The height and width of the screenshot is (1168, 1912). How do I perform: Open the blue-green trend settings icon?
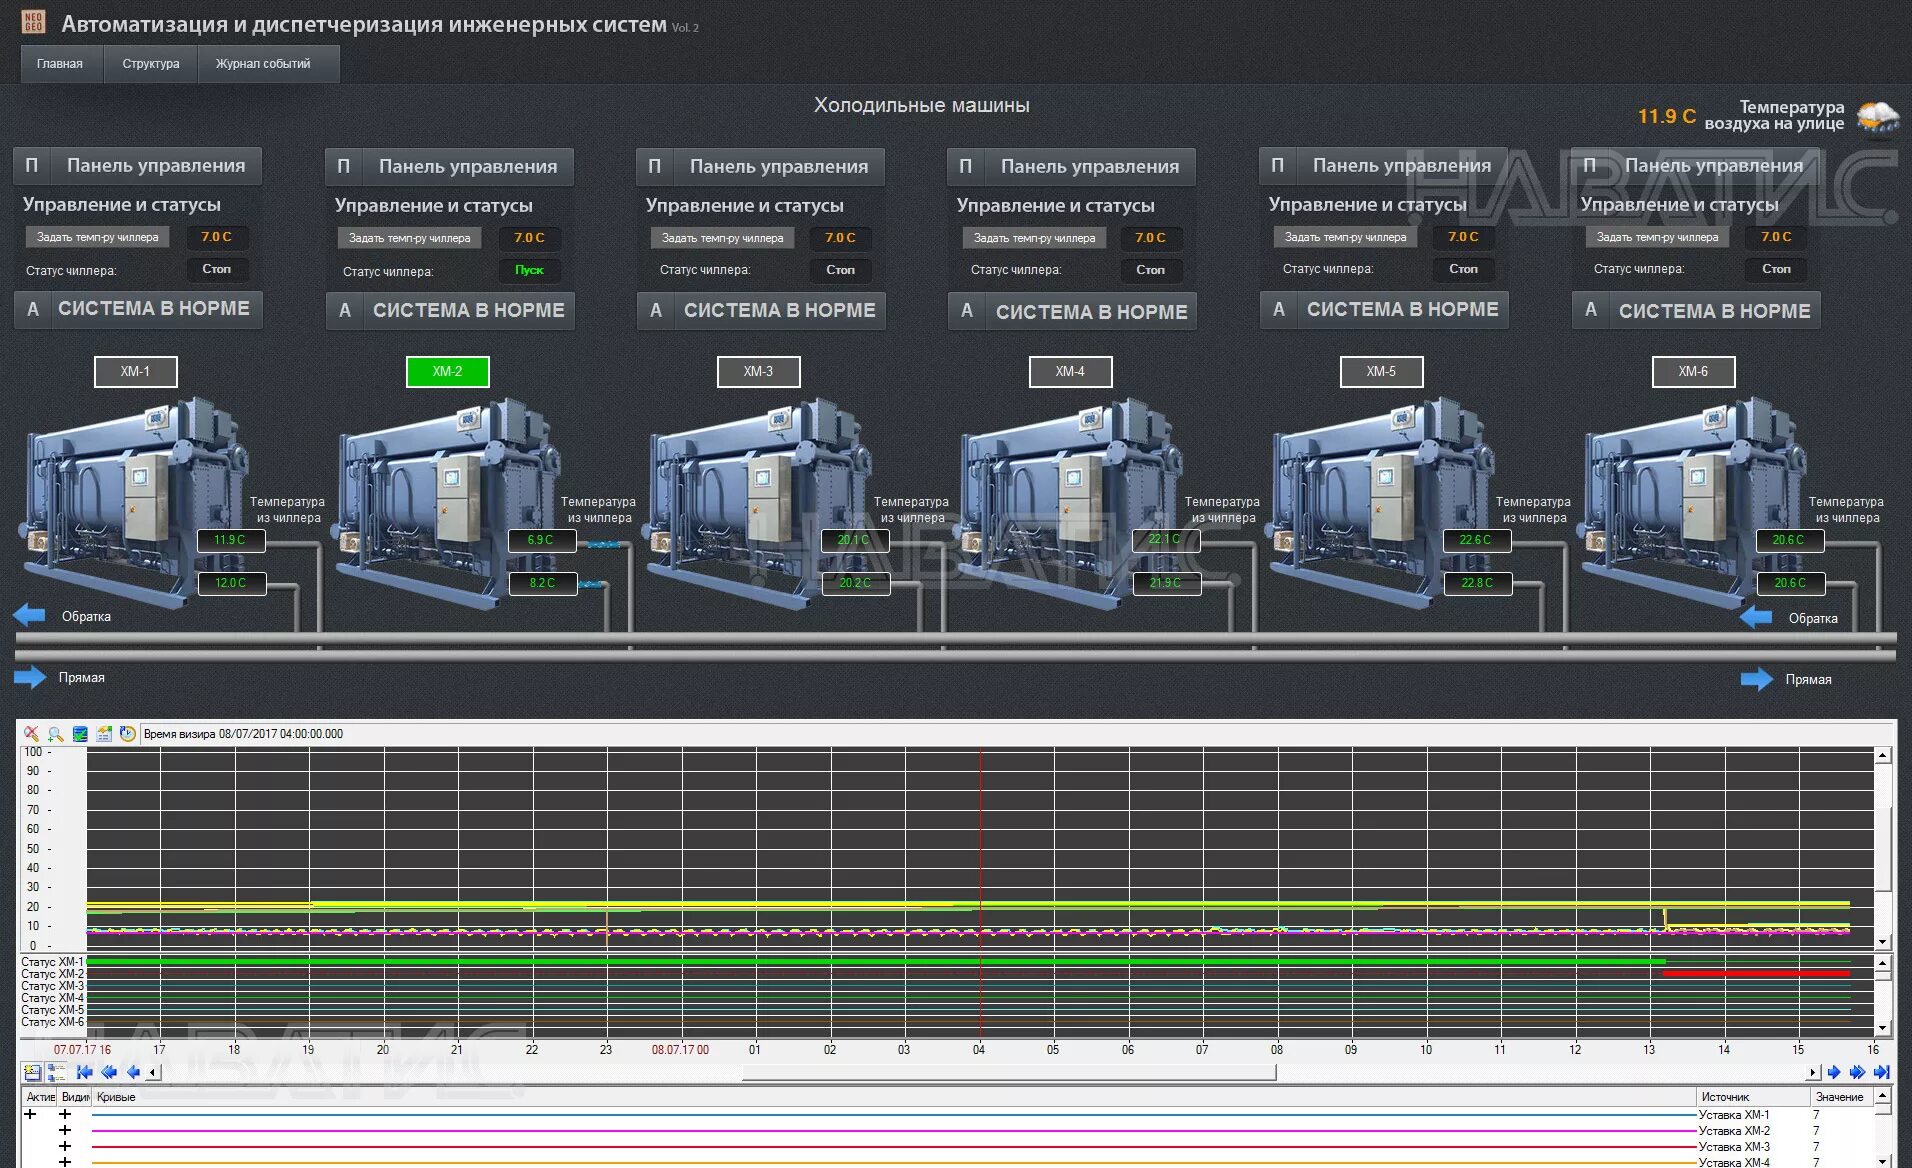80,734
